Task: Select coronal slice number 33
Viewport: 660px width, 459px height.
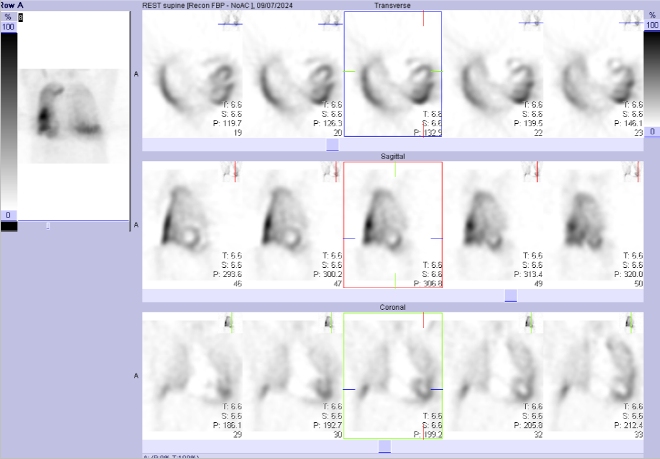Action: tap(593, 376)
